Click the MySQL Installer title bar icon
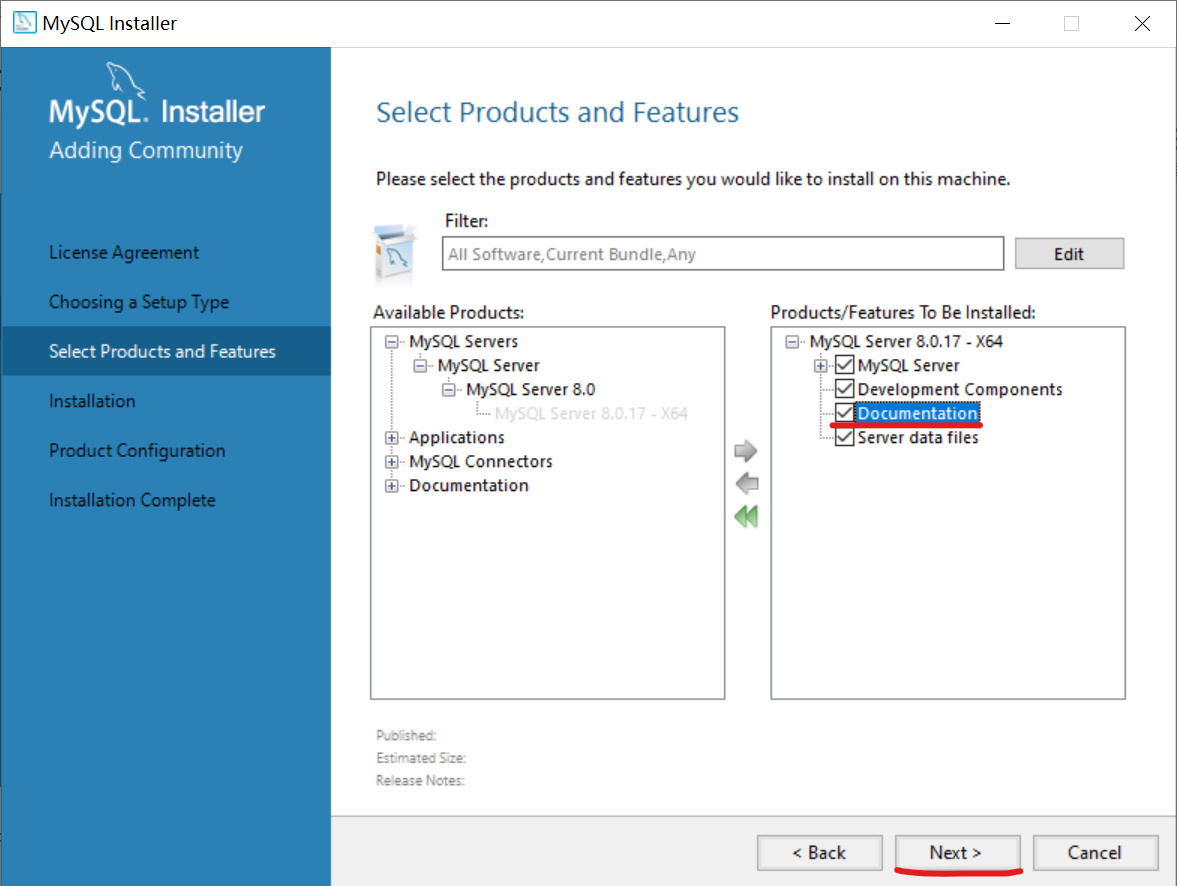This screenshot has width=1177, height=886. point(24,23)
